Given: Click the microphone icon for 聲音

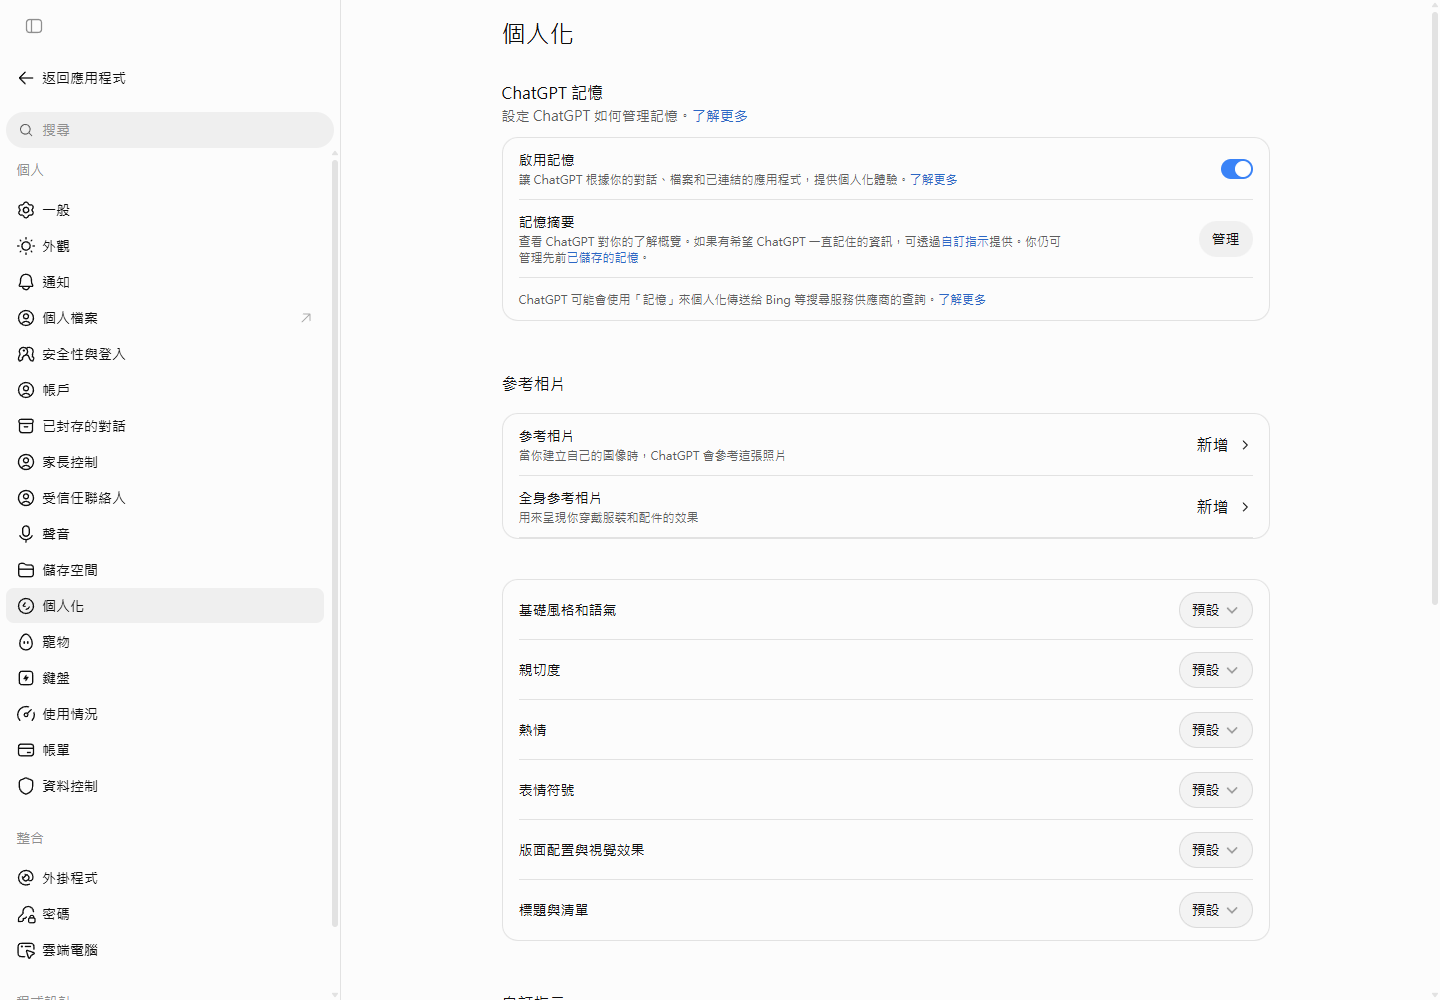Looking at the screenshot, I should [26, 534].
